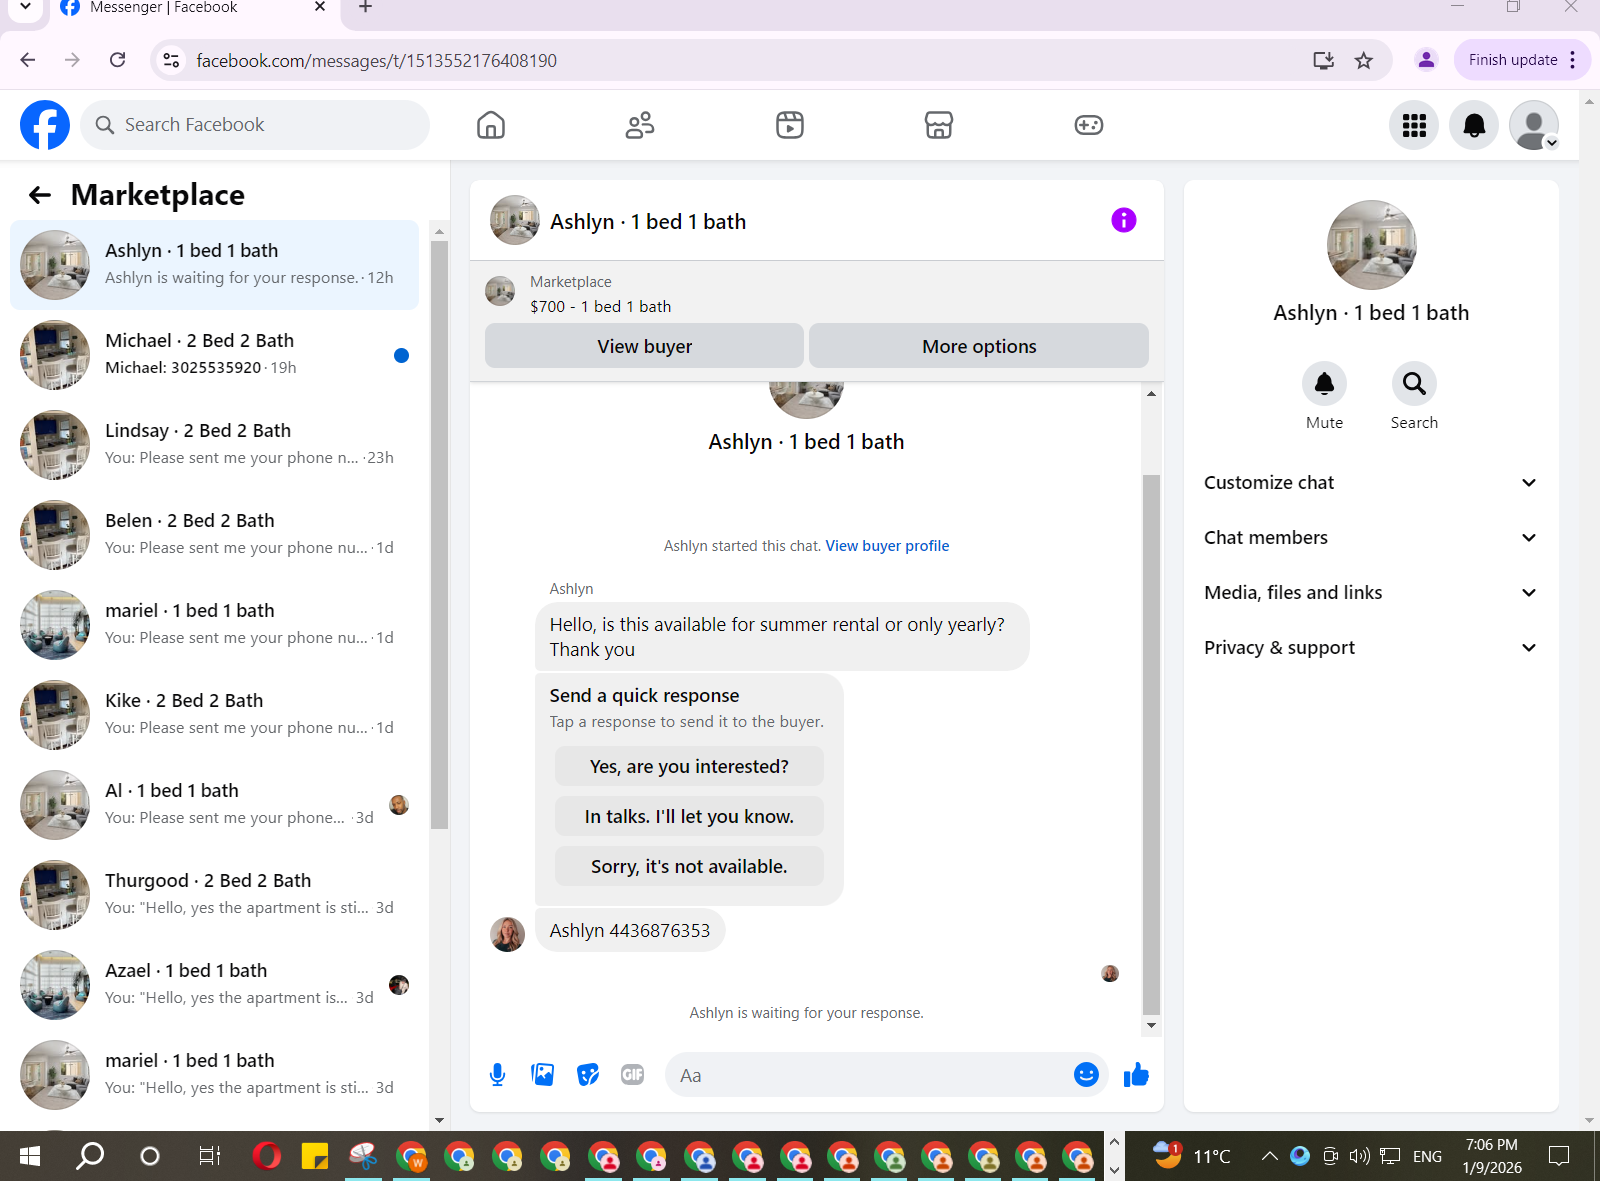Attach a photo with the image icon
The width and height of the screenshot is (1600, 1181).
[x=543, y=1075]
